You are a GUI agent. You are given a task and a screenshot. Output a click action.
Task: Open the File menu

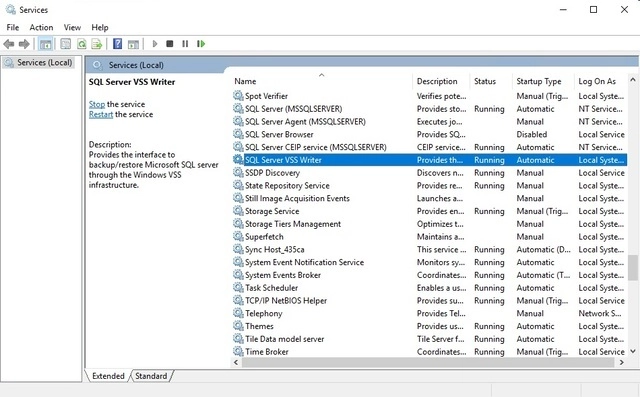(x=13, y=27)
